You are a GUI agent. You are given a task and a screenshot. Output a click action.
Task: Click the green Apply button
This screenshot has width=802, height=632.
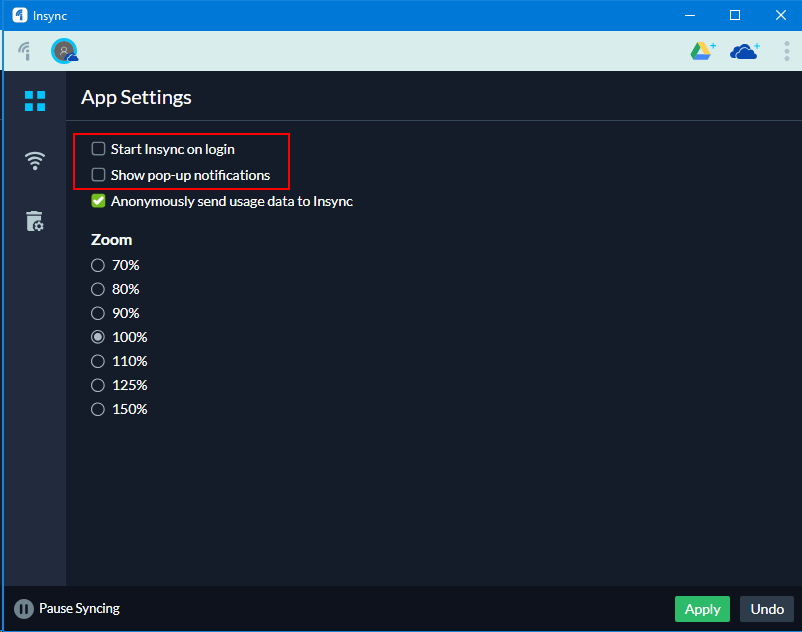(702, 609)
